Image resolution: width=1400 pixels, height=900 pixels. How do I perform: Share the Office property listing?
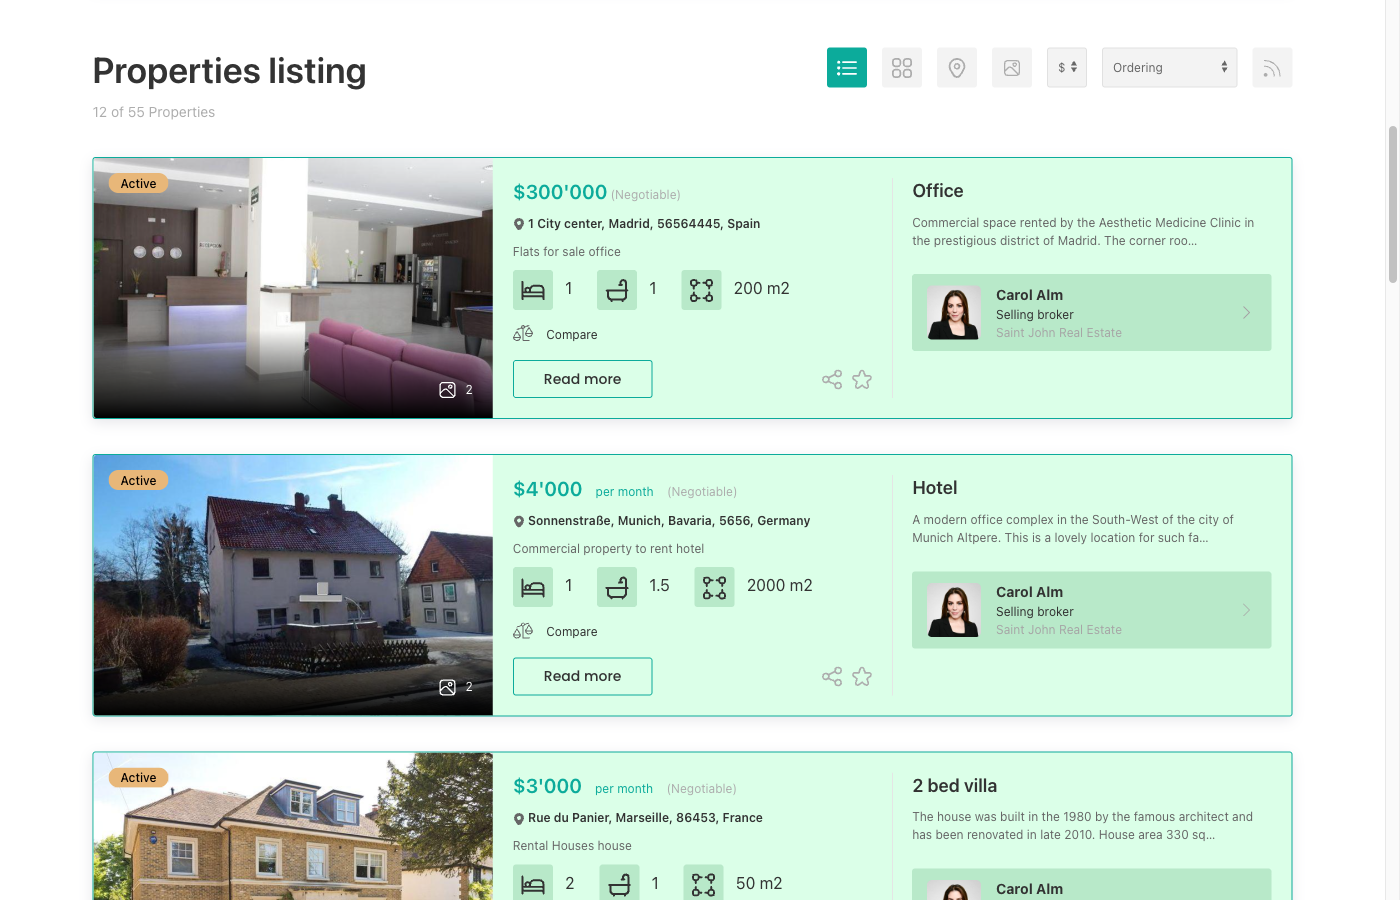coord(831,380)
